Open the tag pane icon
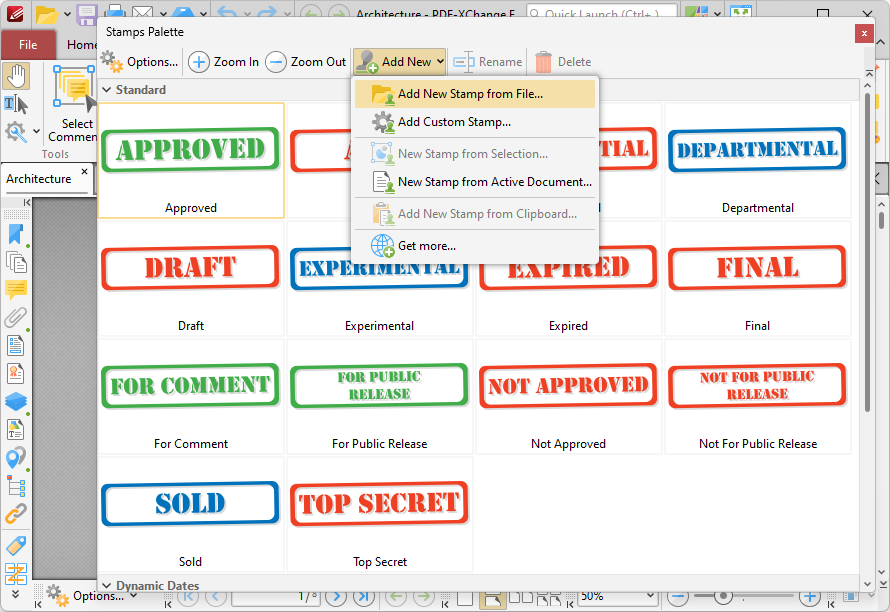The image size is (890, 612). pos(16,546)
